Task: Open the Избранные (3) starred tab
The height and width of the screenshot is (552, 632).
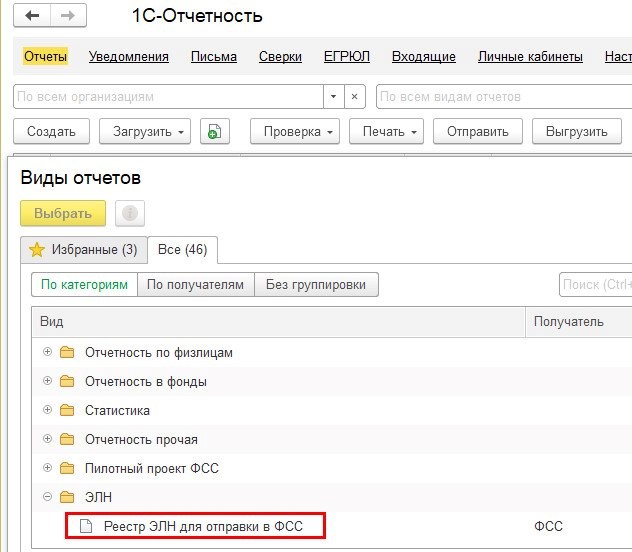Action: point(84,249)
